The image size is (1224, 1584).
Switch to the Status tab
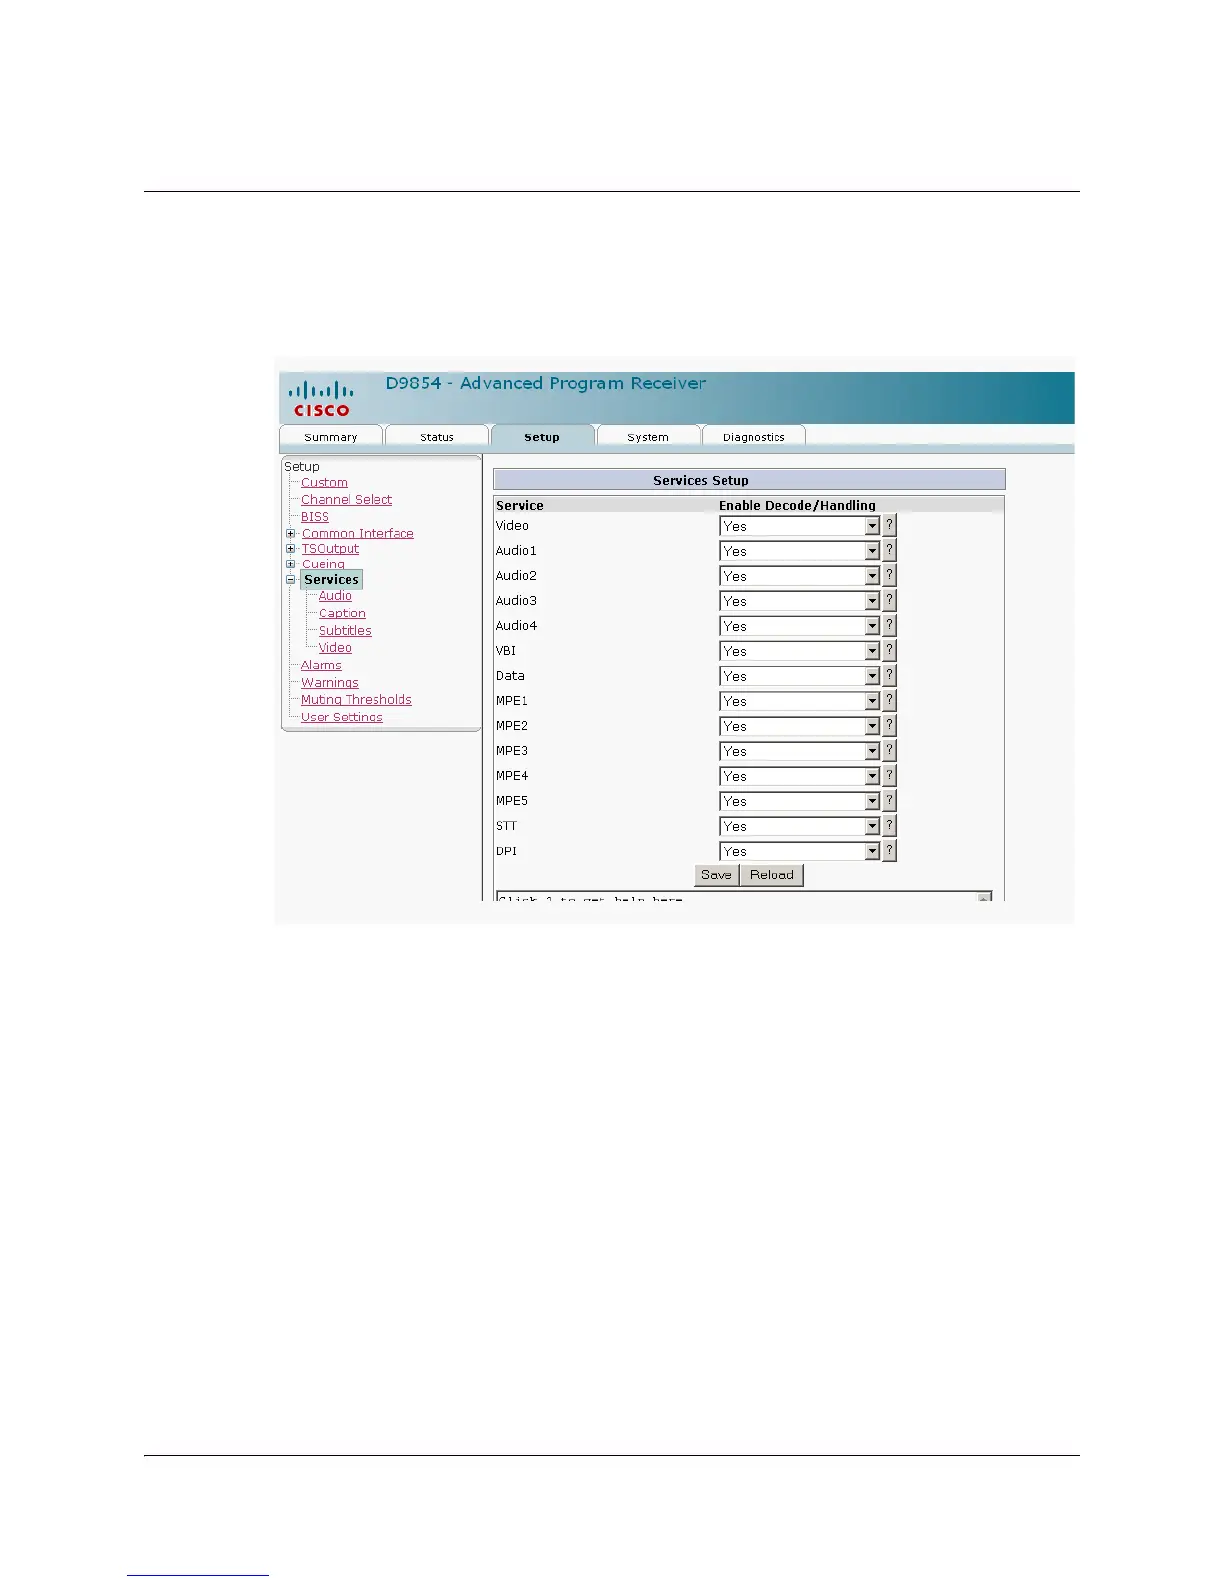[437, 437]
